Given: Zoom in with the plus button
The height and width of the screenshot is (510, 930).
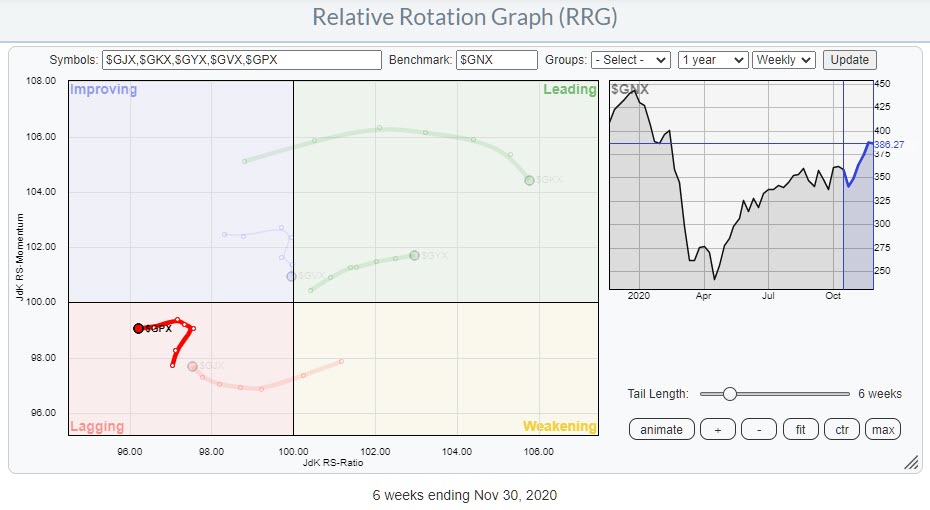Looking at the screenshot, I should 717,430.
